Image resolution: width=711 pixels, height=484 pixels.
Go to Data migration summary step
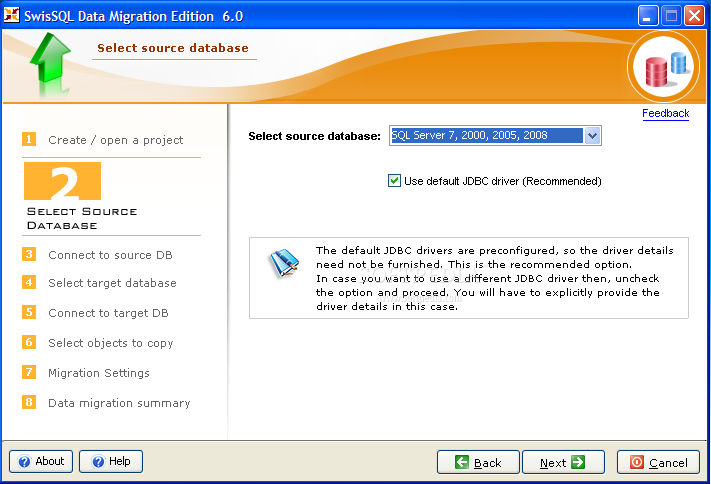click(x=119, y=403)
